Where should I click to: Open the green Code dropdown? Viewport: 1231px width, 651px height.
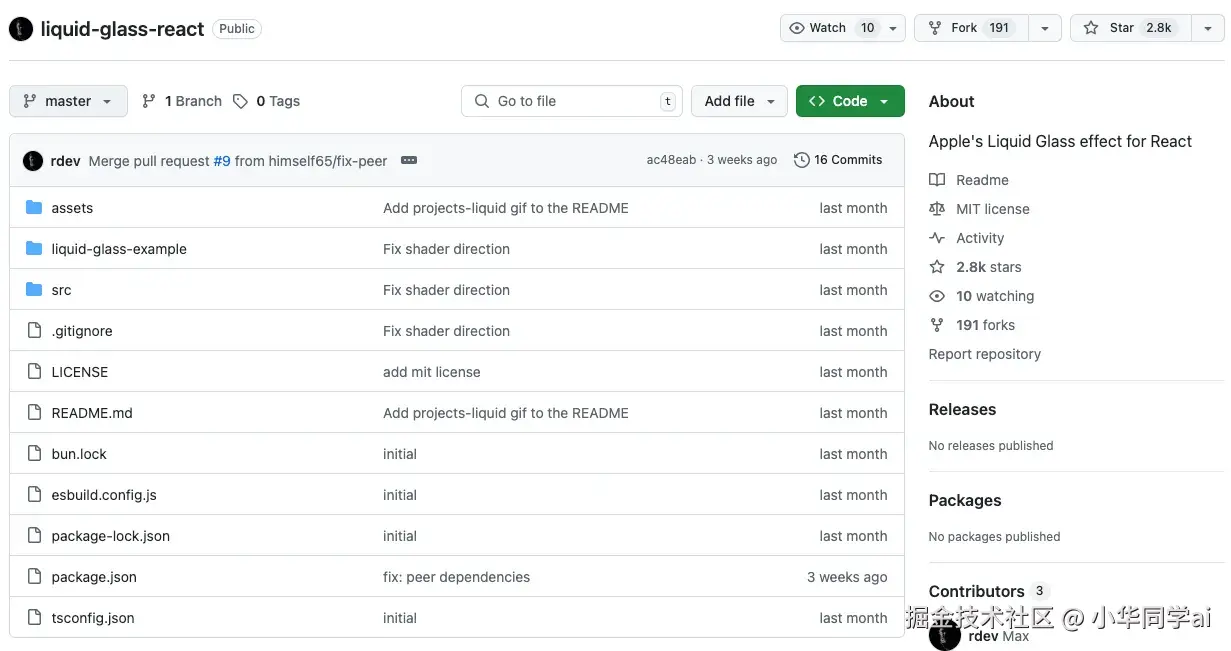click(850, 101)
